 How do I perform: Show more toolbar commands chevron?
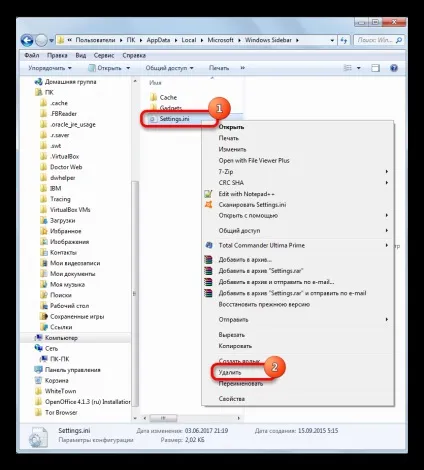pos(243,68)
